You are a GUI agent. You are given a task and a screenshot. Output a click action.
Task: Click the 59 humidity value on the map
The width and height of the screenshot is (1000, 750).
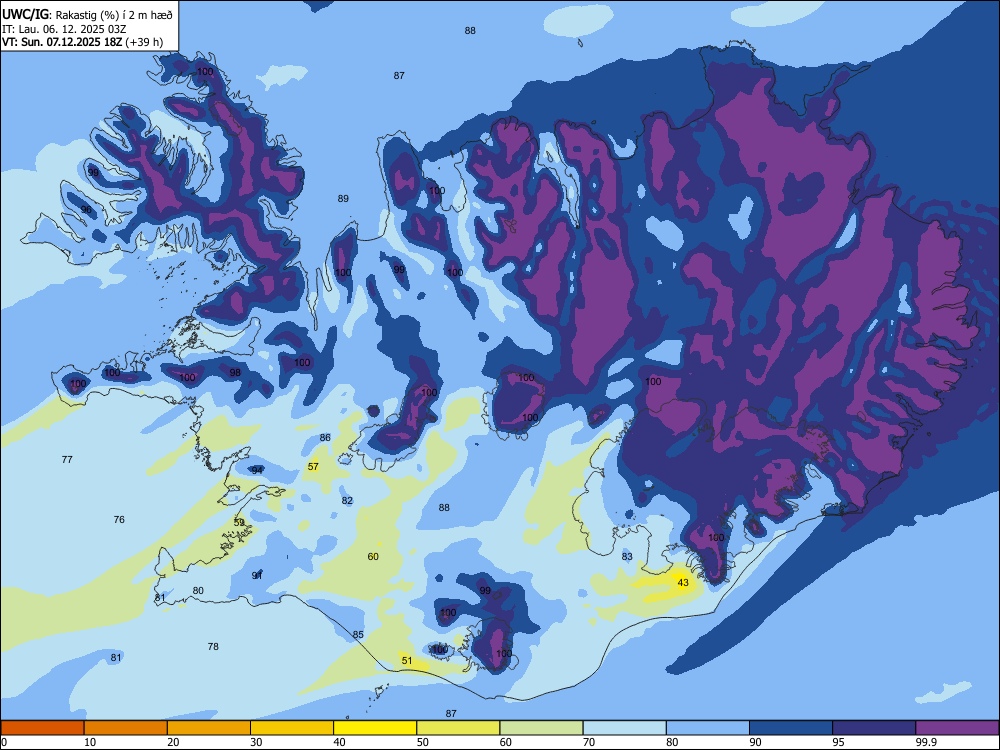239,522
